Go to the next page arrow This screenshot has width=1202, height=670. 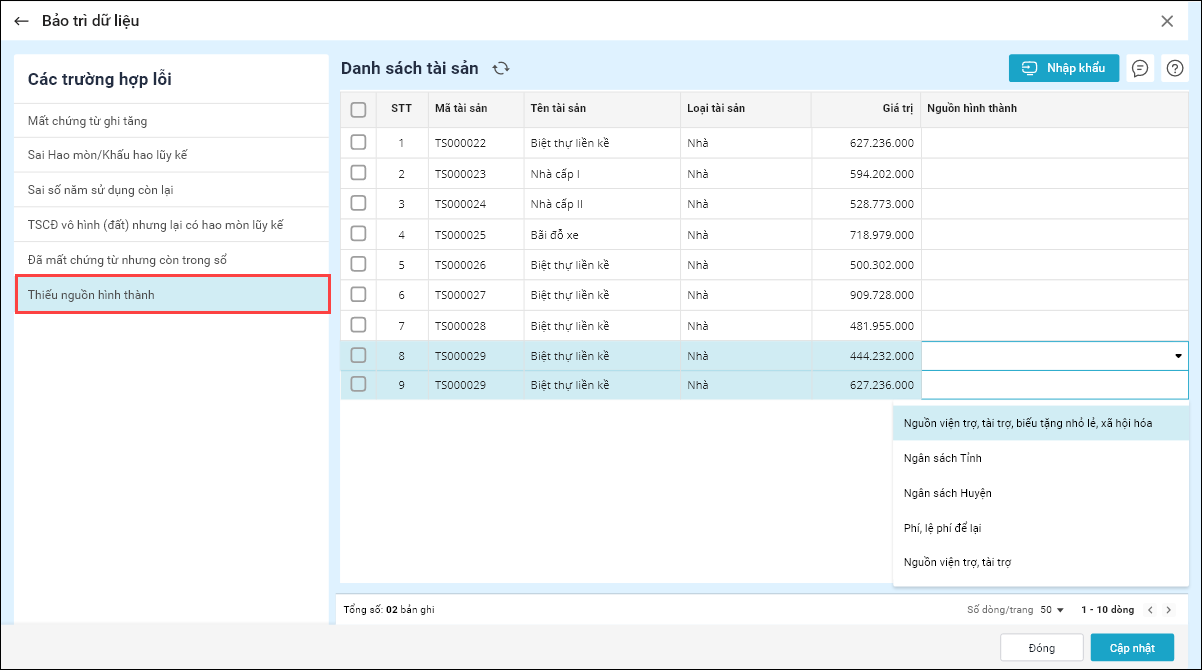tap(1168, 610)
